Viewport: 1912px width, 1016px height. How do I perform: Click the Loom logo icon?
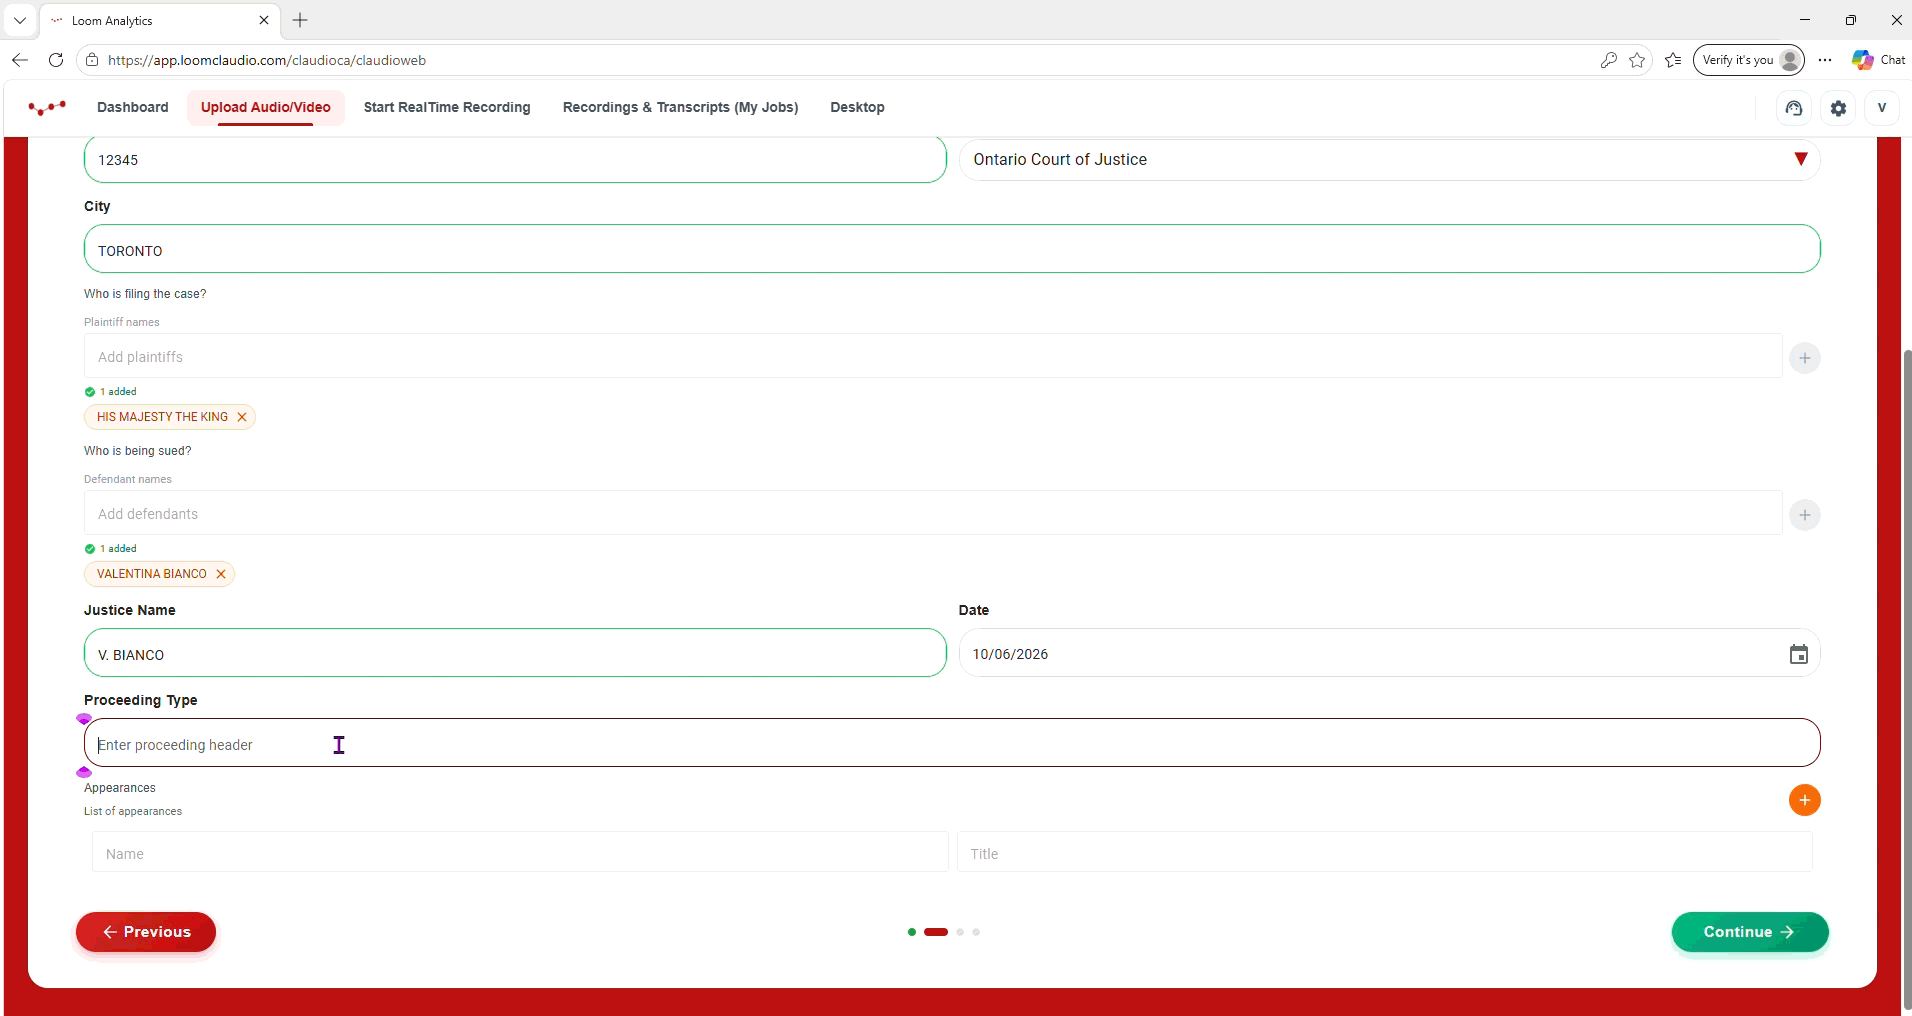coord(47,107)
